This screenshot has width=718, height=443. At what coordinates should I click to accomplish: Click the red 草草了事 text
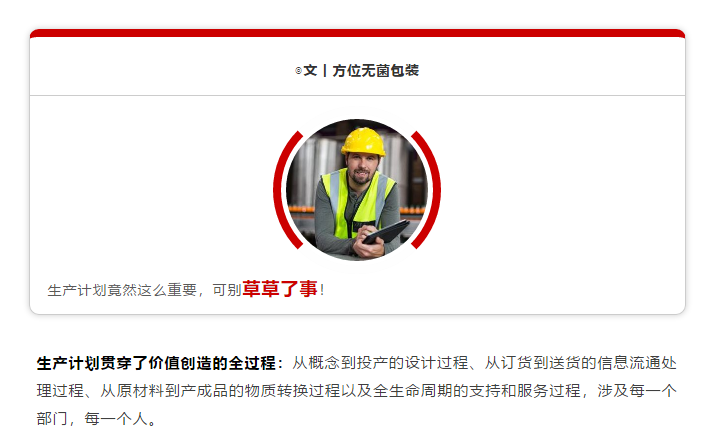tap(280, 289)
